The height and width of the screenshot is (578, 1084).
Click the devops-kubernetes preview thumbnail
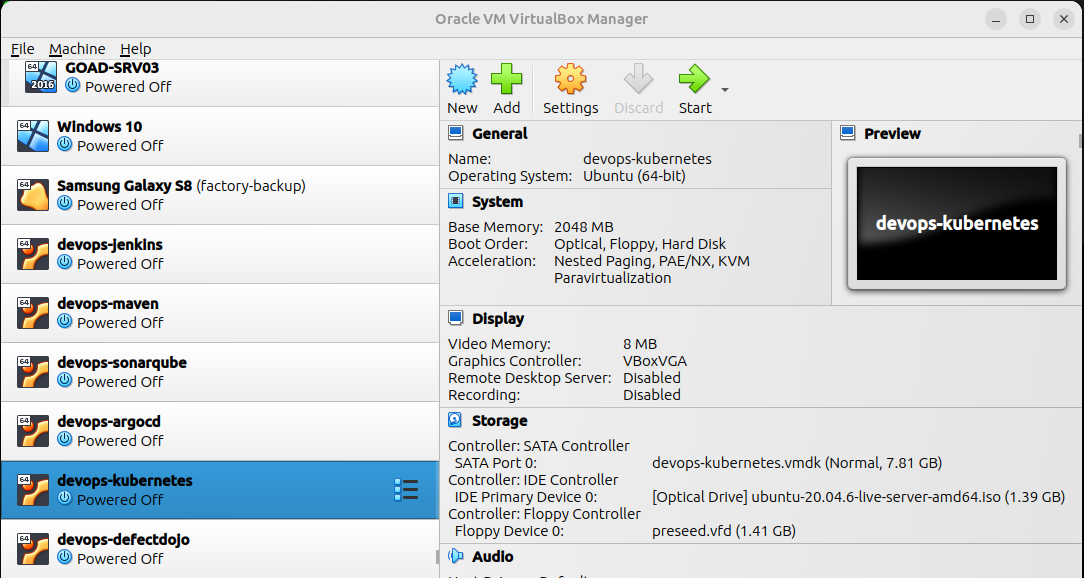[x=956, y=223]
